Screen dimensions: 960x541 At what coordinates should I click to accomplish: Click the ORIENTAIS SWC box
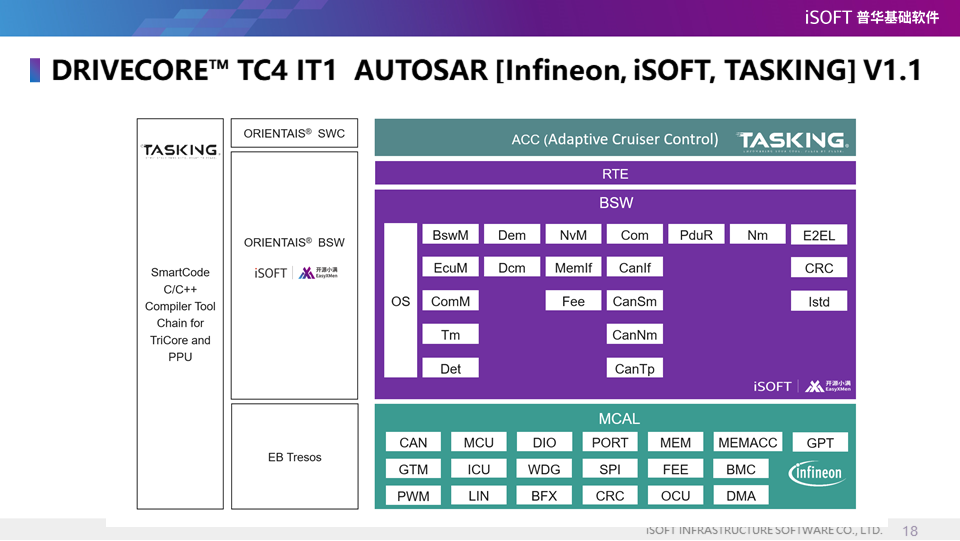(294, 133)
